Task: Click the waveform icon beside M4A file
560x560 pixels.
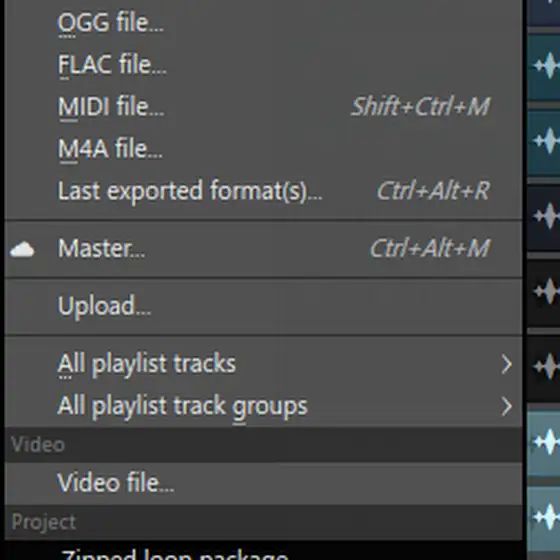Action: 547,141
